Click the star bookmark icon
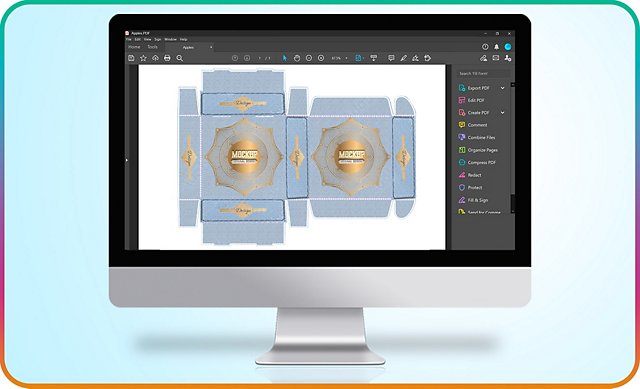The width and height of the screenshot is (640, 389). tap(143, 58)
